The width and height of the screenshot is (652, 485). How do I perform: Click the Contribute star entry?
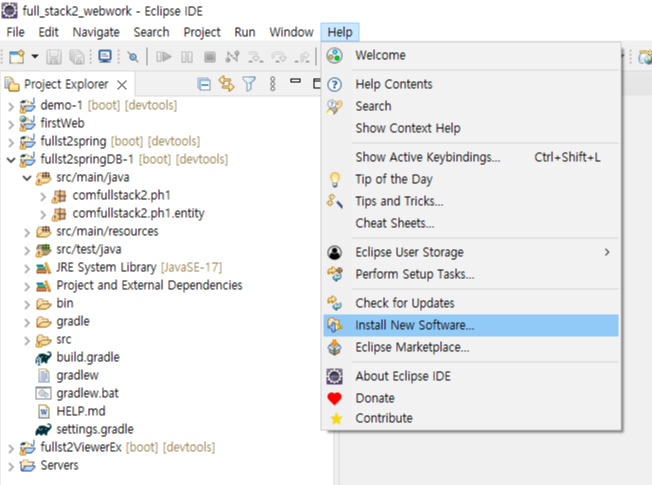[471, 418]
